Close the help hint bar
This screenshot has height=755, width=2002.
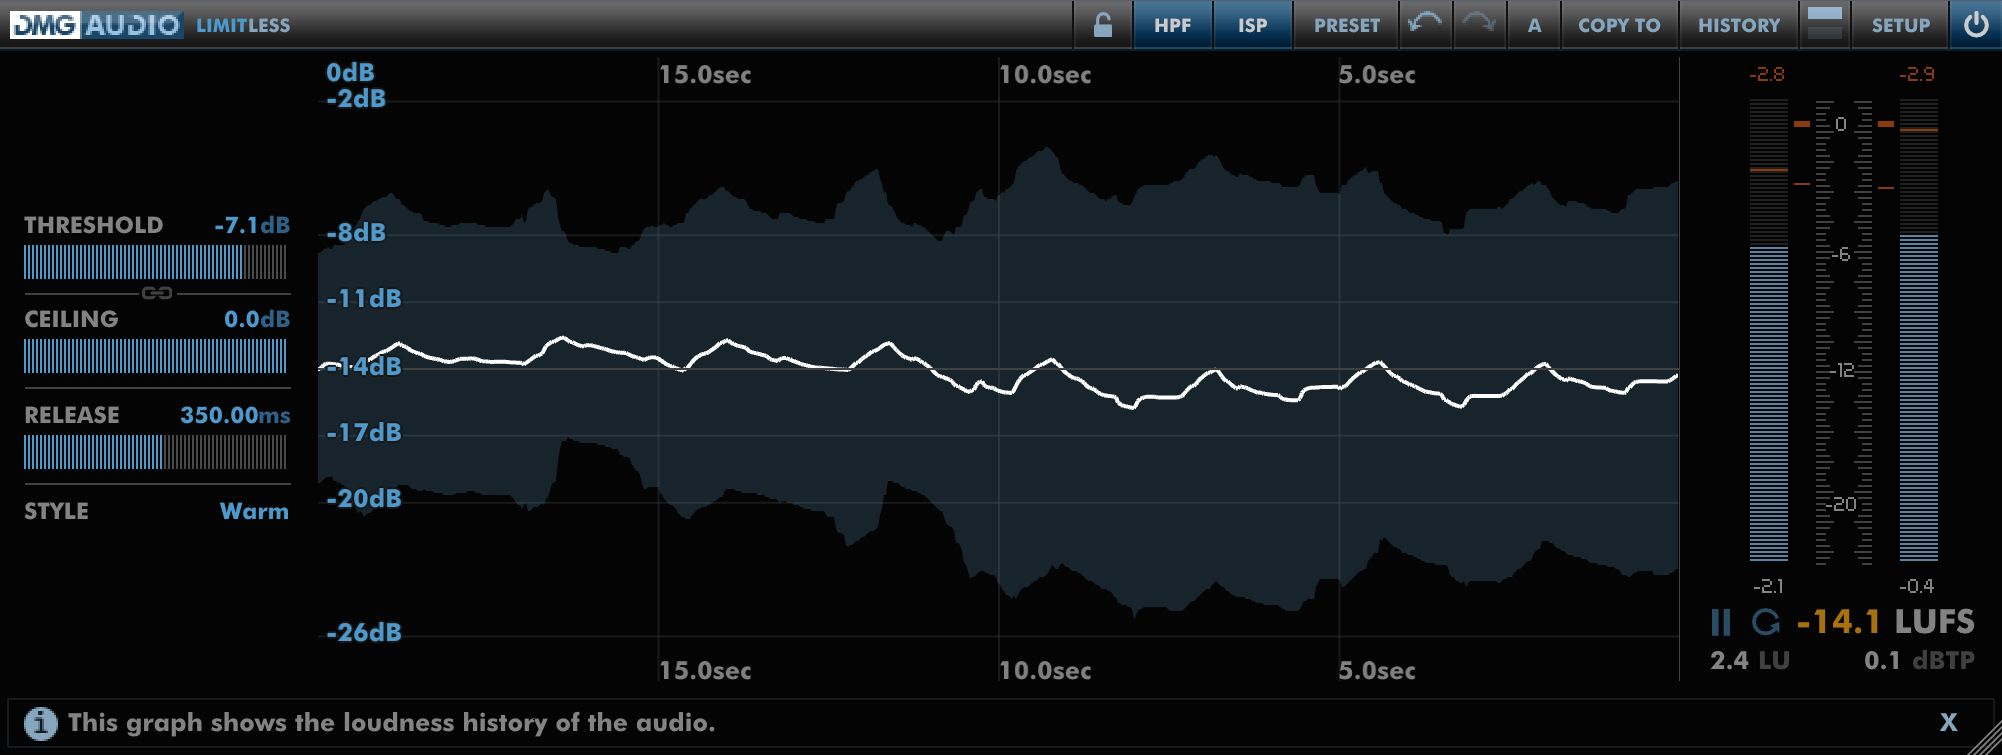(x=1948, y=722)
